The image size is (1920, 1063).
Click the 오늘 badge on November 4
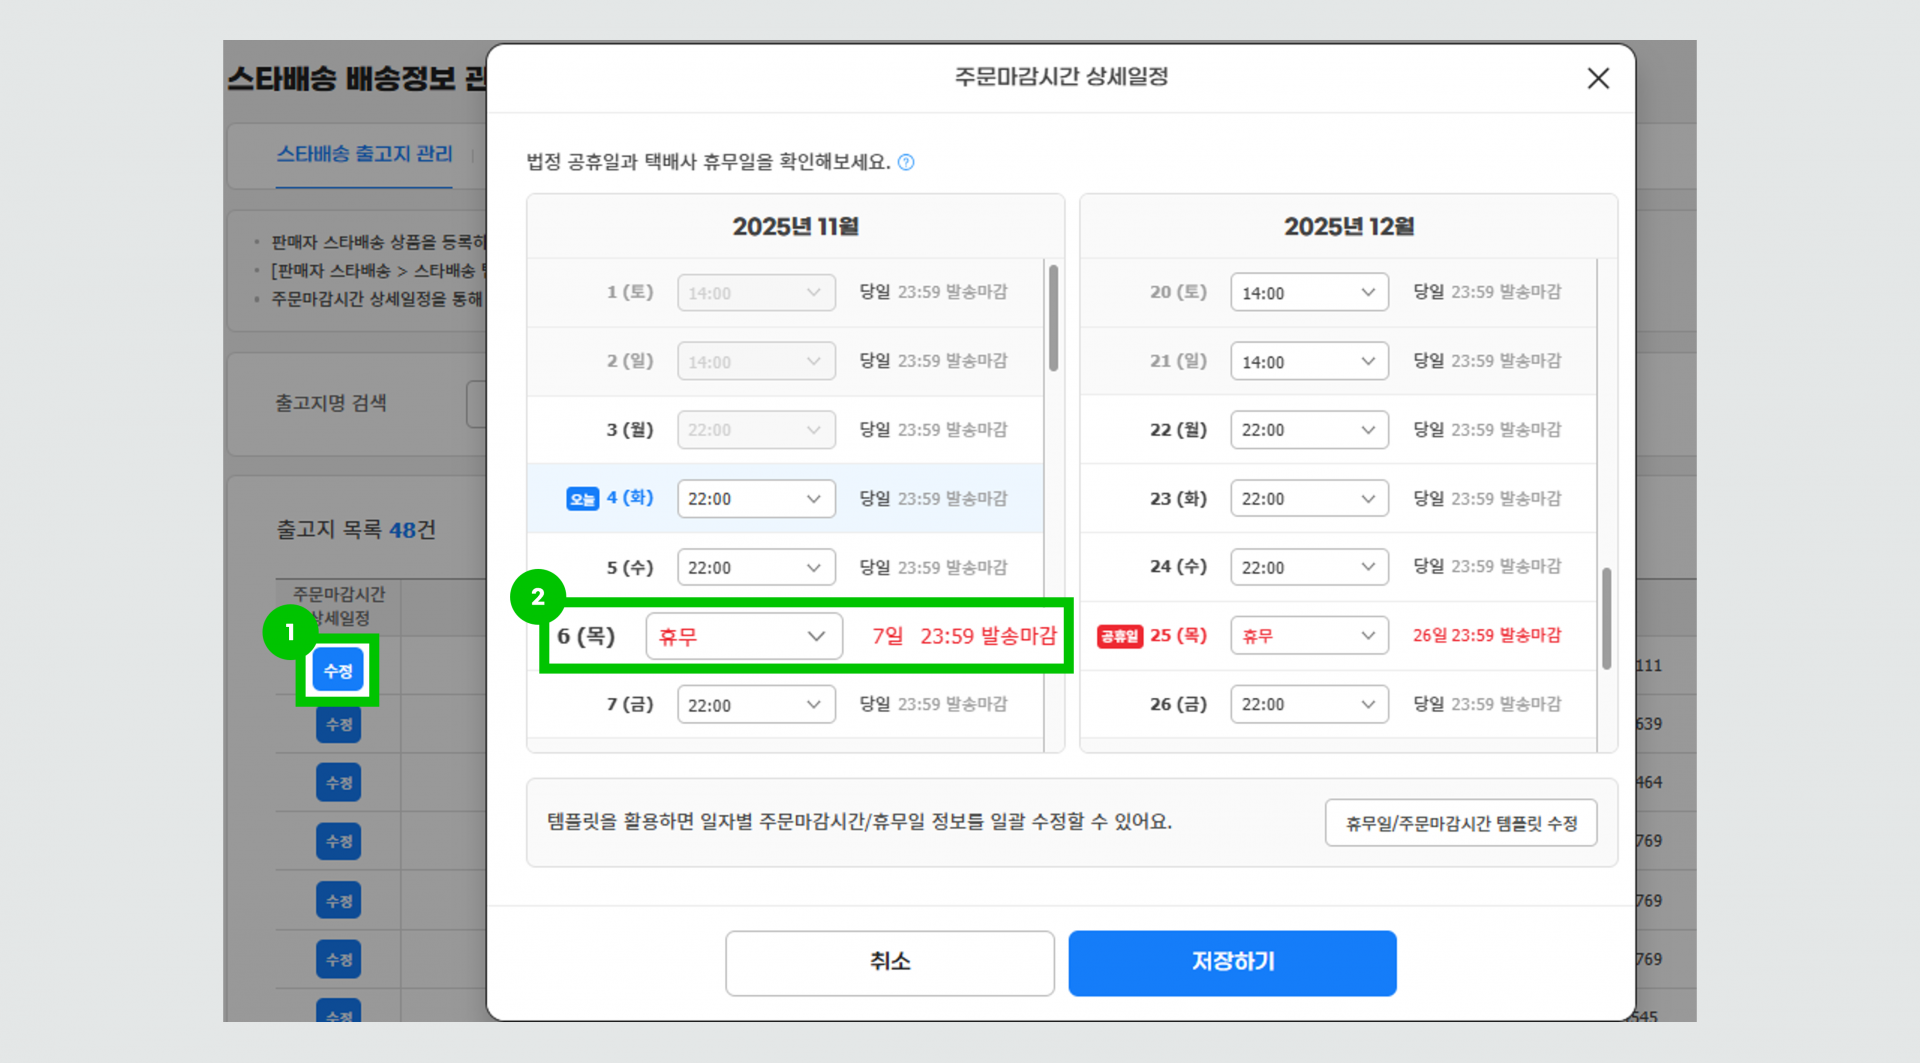click(x=582, y=499)
